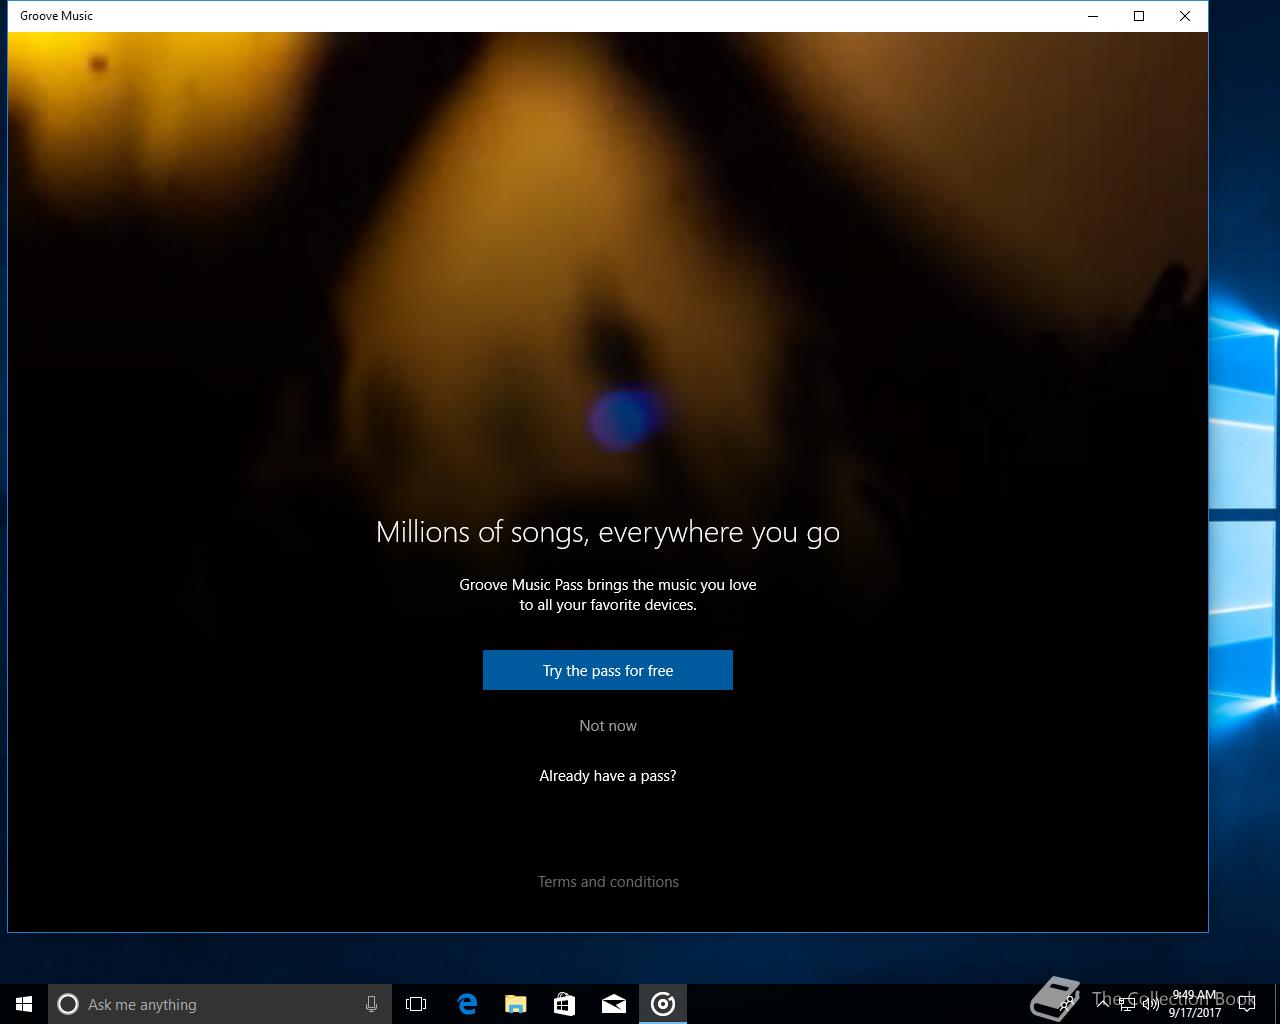Select the Already have a pass? link
This screenshot has height=1024, width=1280.
[x=608, y=776]
